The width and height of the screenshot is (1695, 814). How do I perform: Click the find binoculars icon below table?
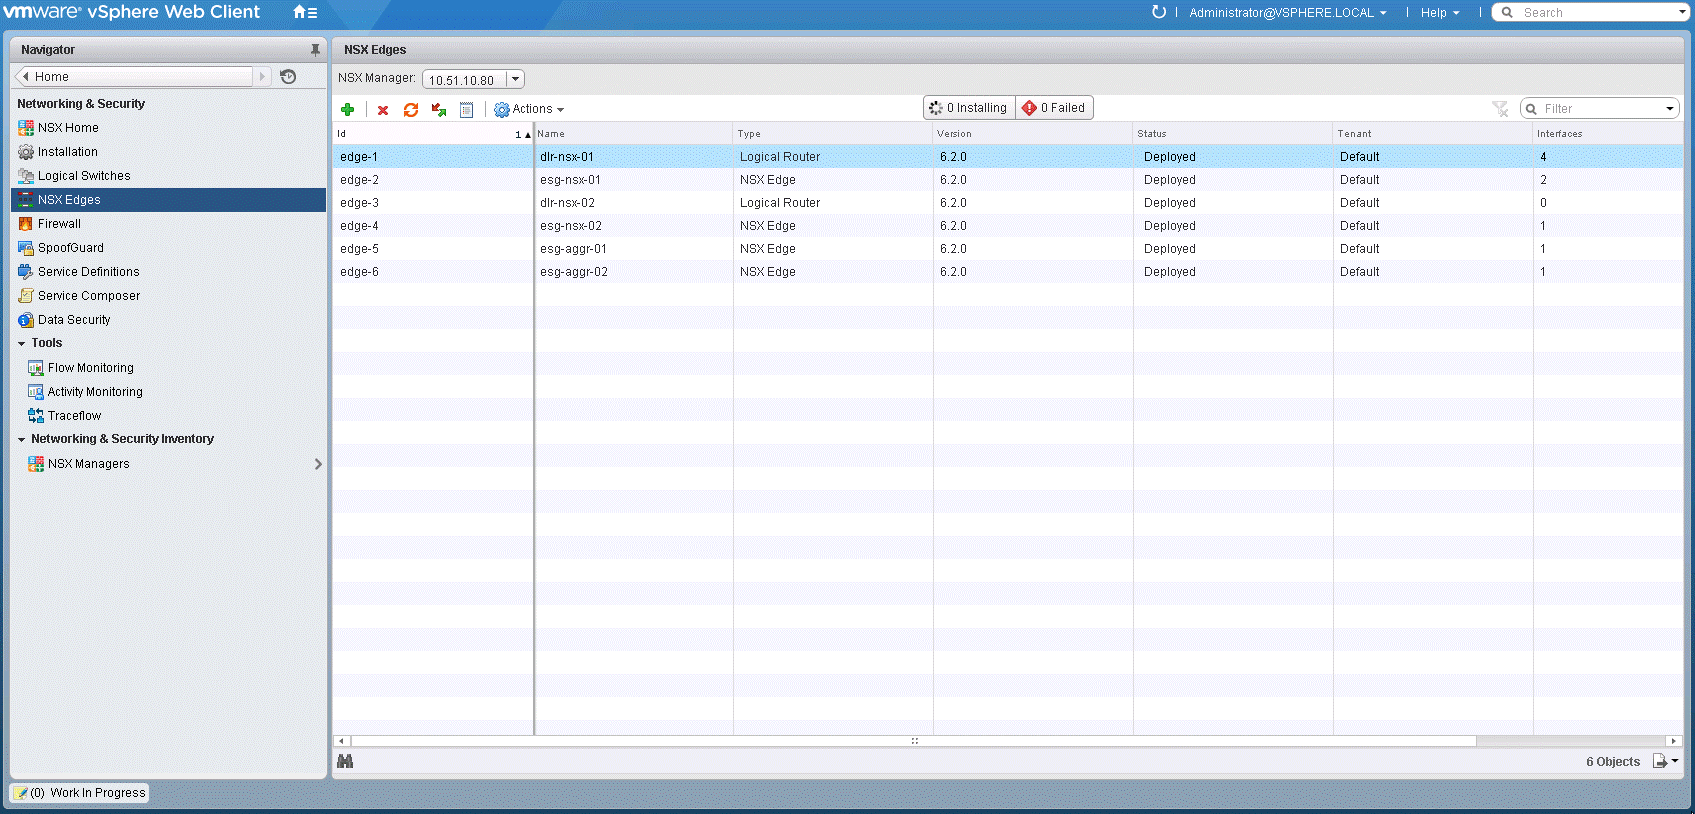click(x=345, y=762)
